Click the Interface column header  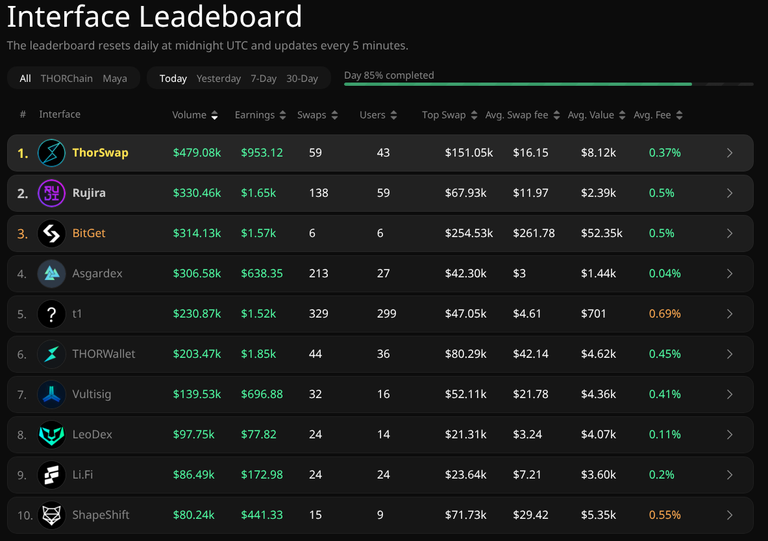click(x=60, y=114)
